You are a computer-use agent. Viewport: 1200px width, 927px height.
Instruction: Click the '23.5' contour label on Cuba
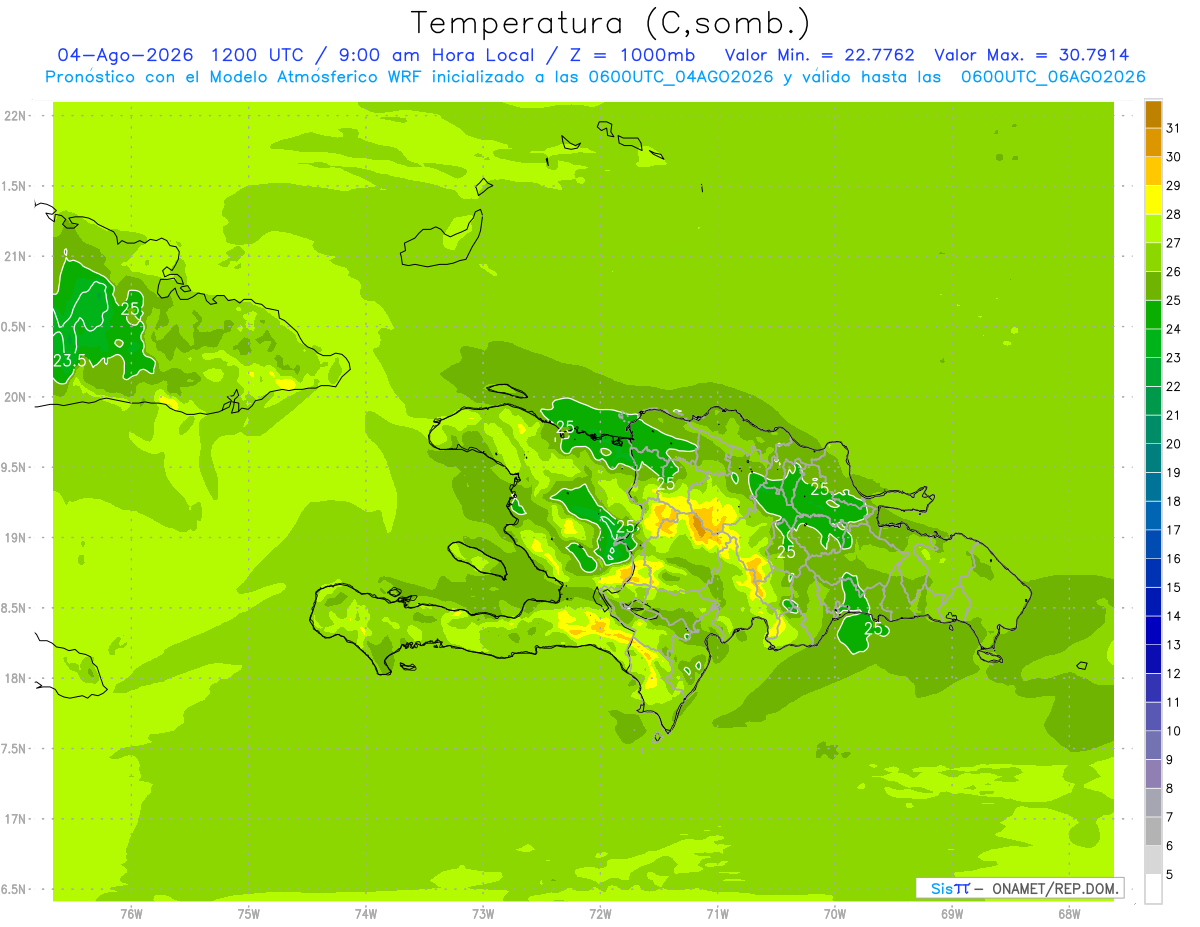(69, 360)
